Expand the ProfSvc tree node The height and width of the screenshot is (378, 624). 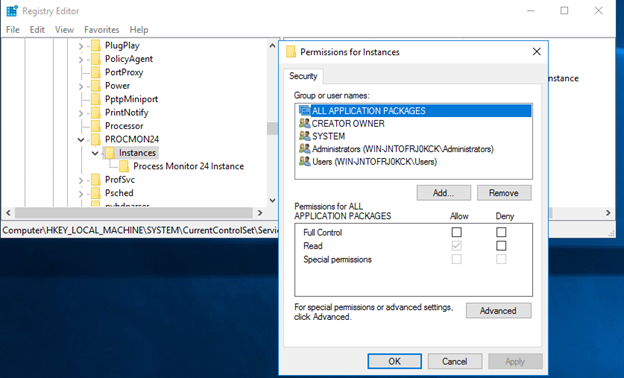[81, 180]
